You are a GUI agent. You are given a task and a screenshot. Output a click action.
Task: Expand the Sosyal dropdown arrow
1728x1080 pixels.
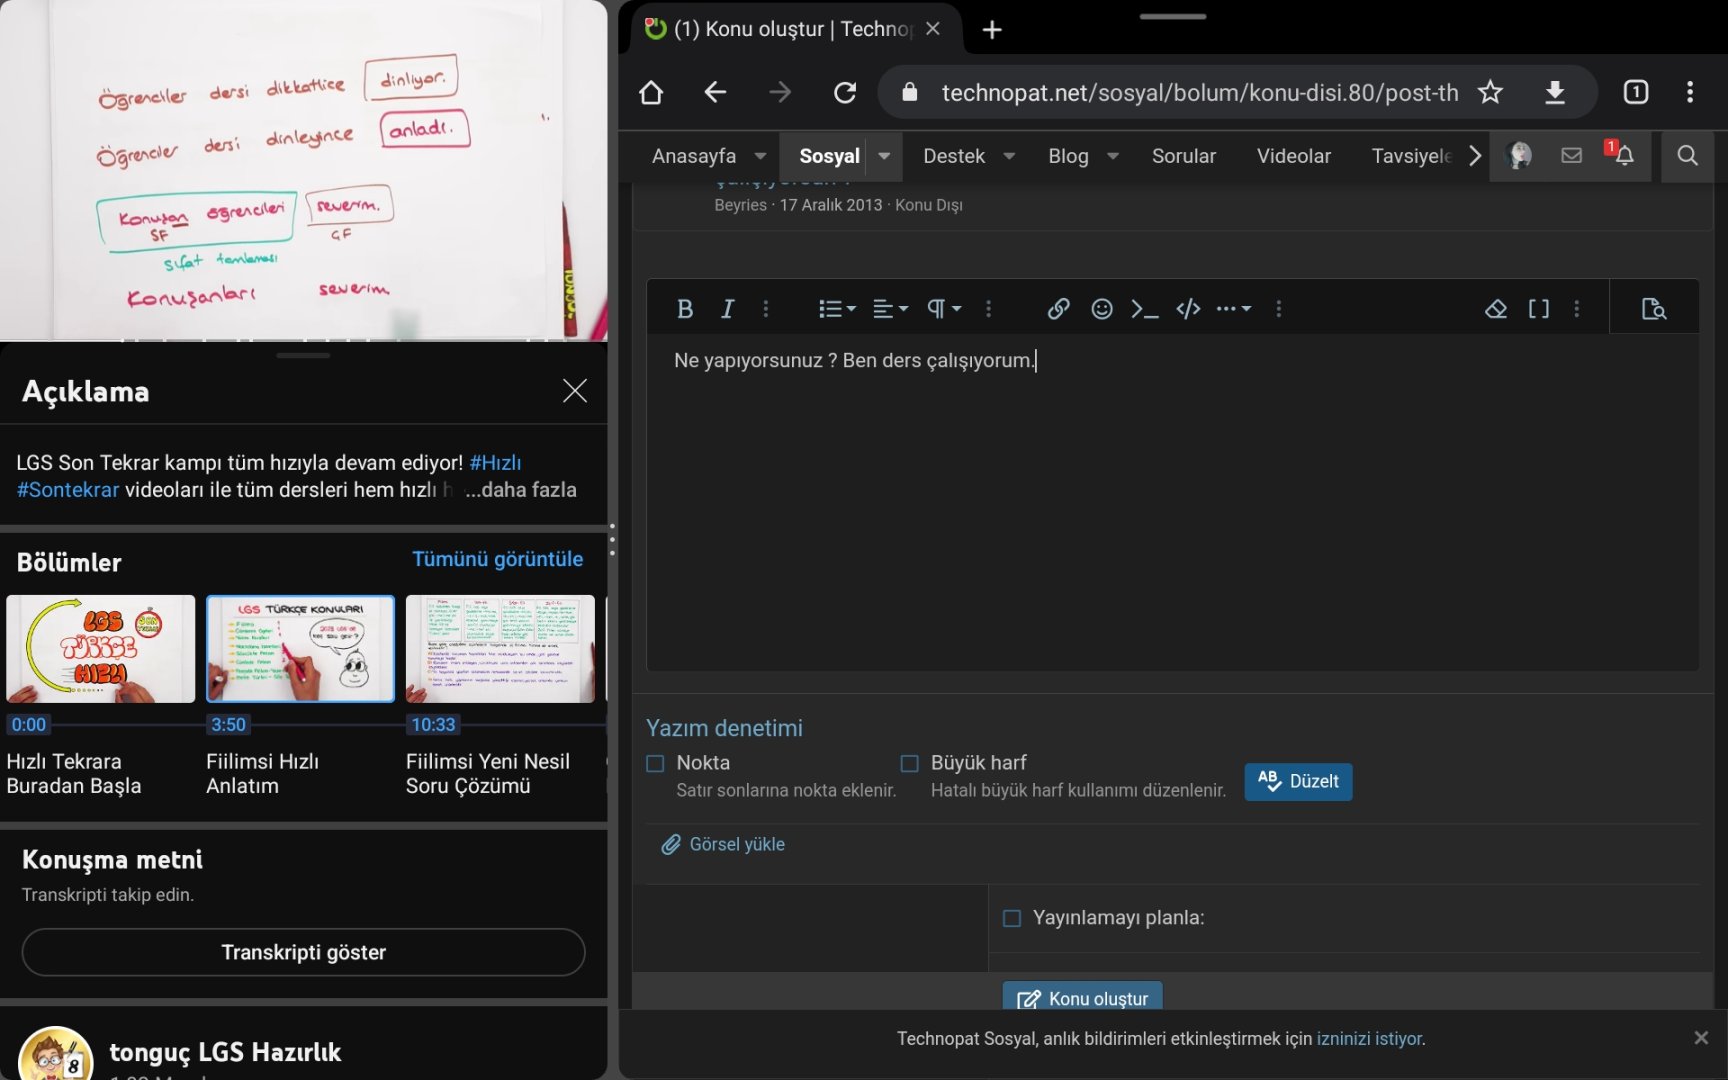884,156
